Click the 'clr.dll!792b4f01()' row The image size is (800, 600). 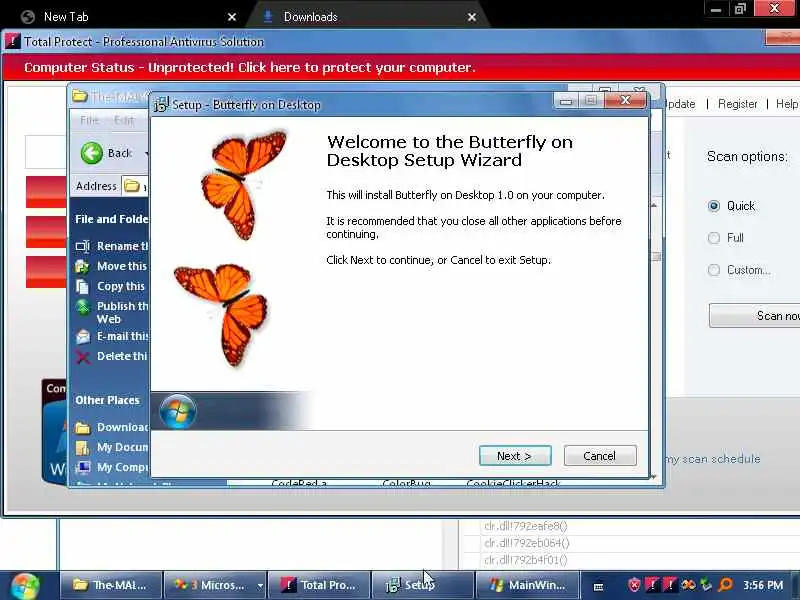(x=526, y=560)
